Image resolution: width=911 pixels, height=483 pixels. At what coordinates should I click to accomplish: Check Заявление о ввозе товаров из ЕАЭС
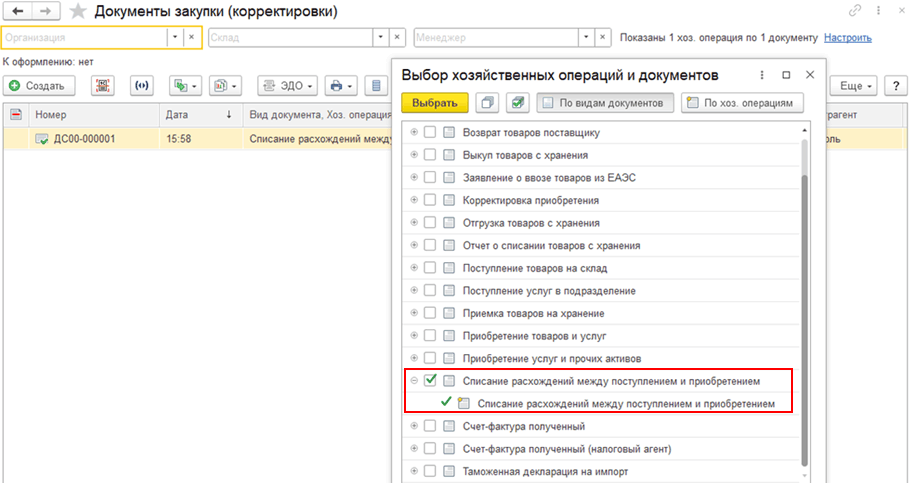pos(429,178)
